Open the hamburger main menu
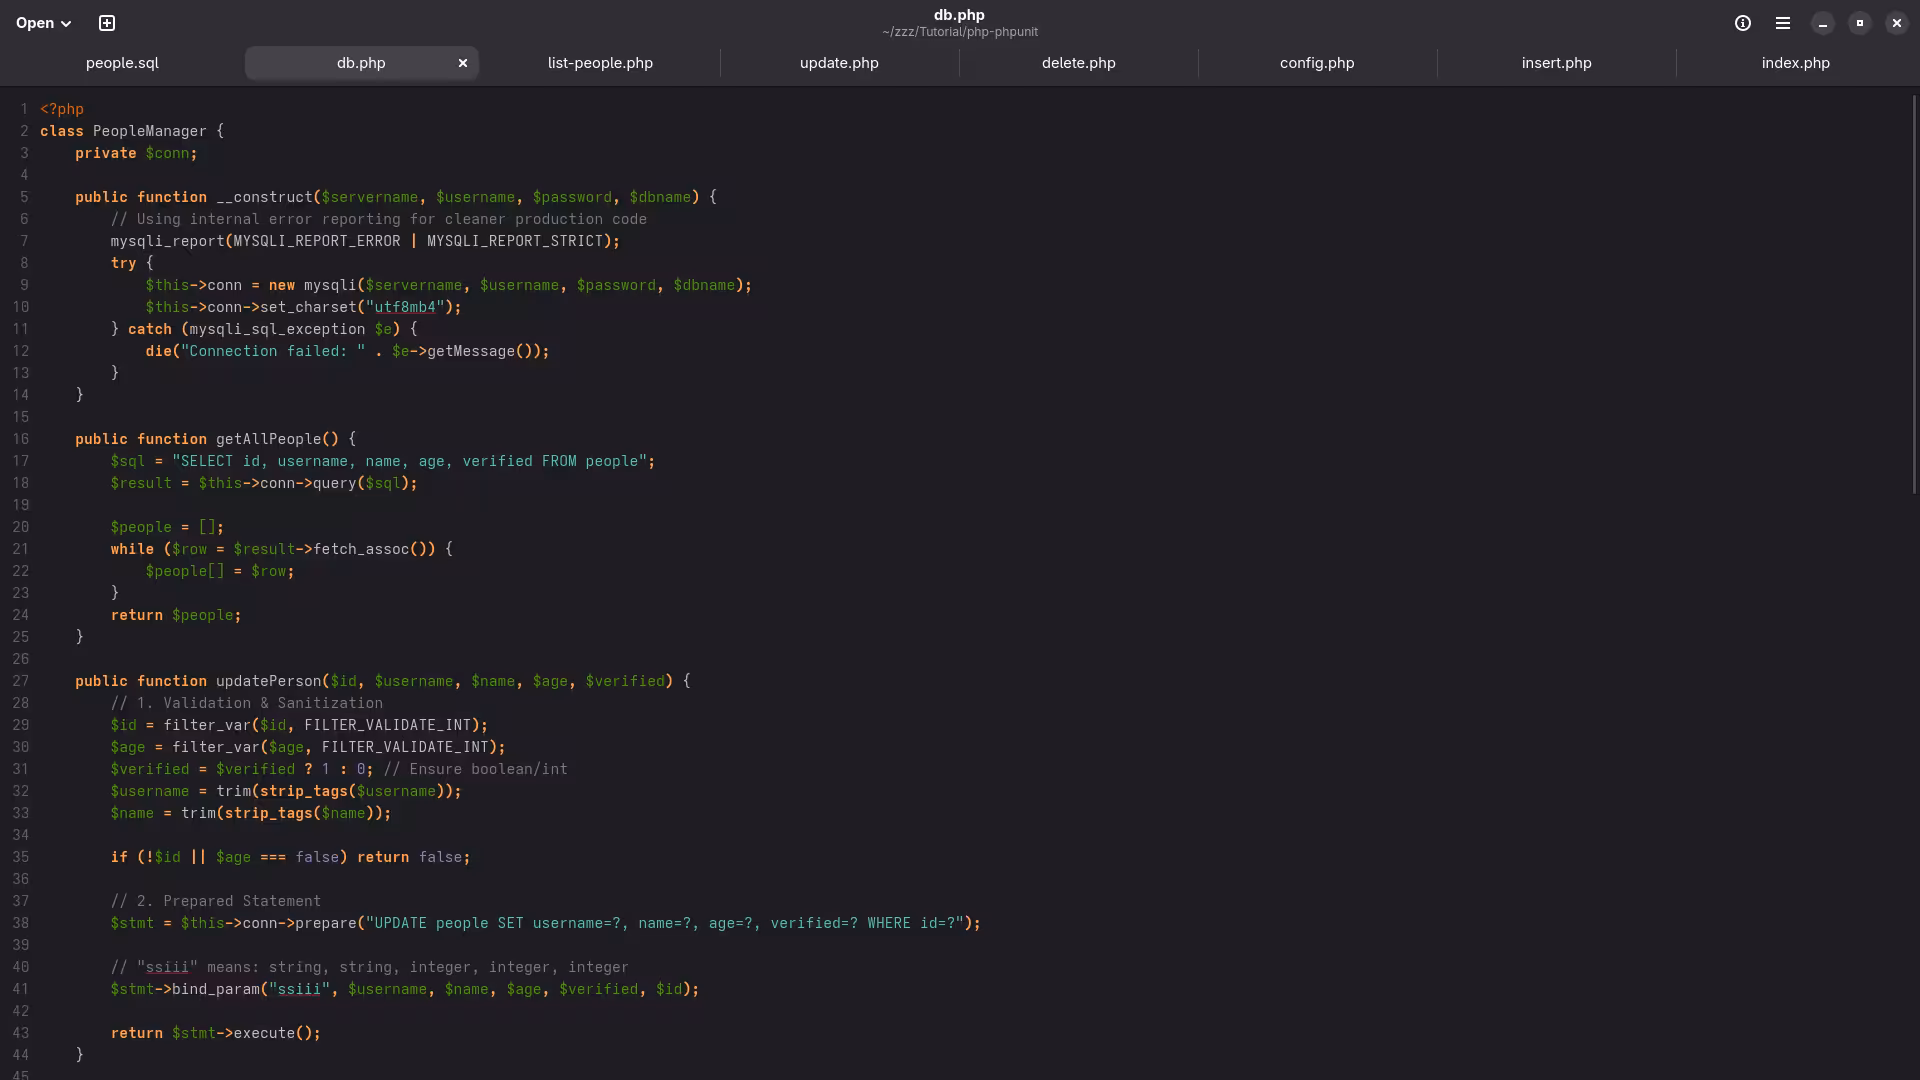The image size is (1920, 1080). point(1783,23)
